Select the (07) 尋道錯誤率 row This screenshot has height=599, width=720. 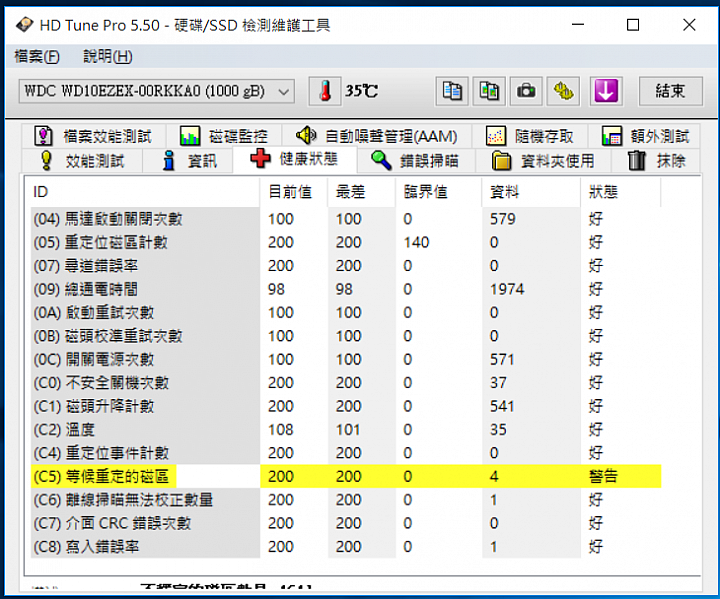346,266
